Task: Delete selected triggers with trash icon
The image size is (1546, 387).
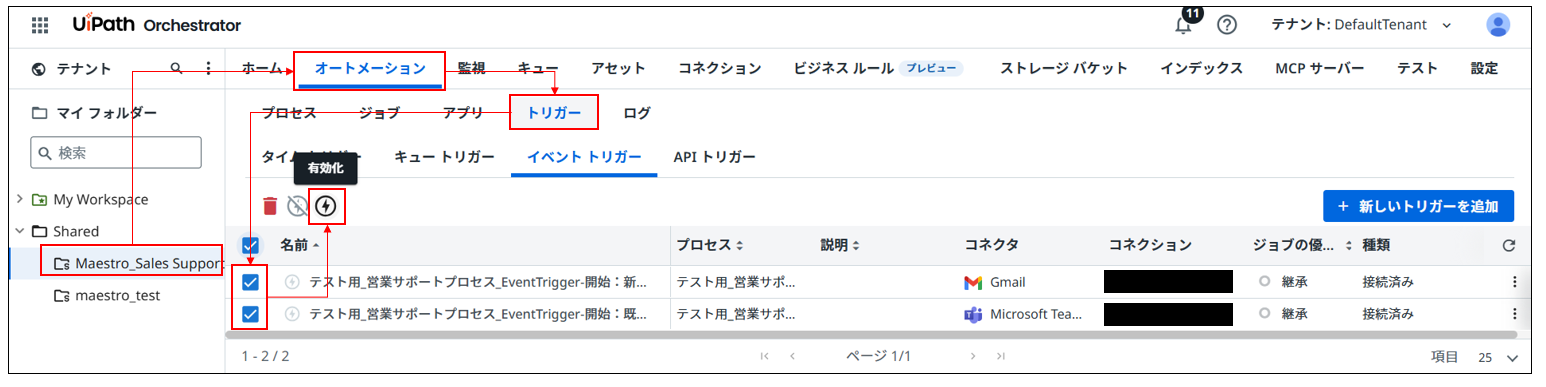Action: coord(270,206)
